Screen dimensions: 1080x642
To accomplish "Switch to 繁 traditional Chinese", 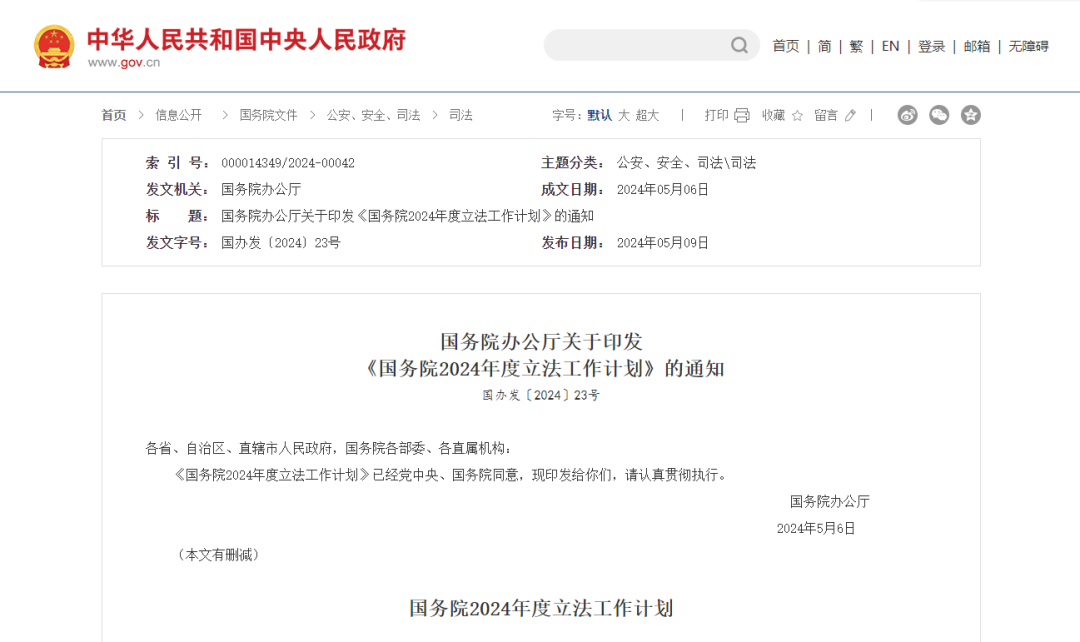I will (856, 46).
